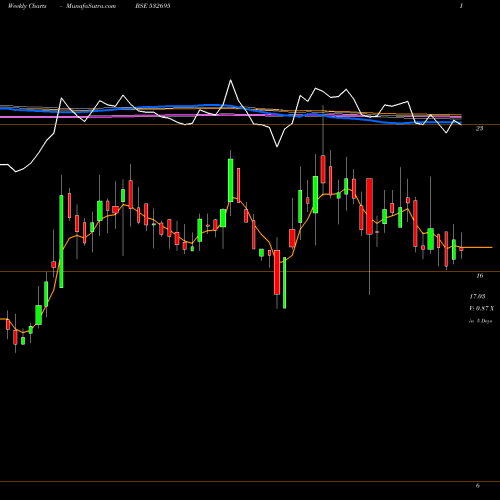Click the price axis label "16"
500x500 pixels.
point(479,276)
